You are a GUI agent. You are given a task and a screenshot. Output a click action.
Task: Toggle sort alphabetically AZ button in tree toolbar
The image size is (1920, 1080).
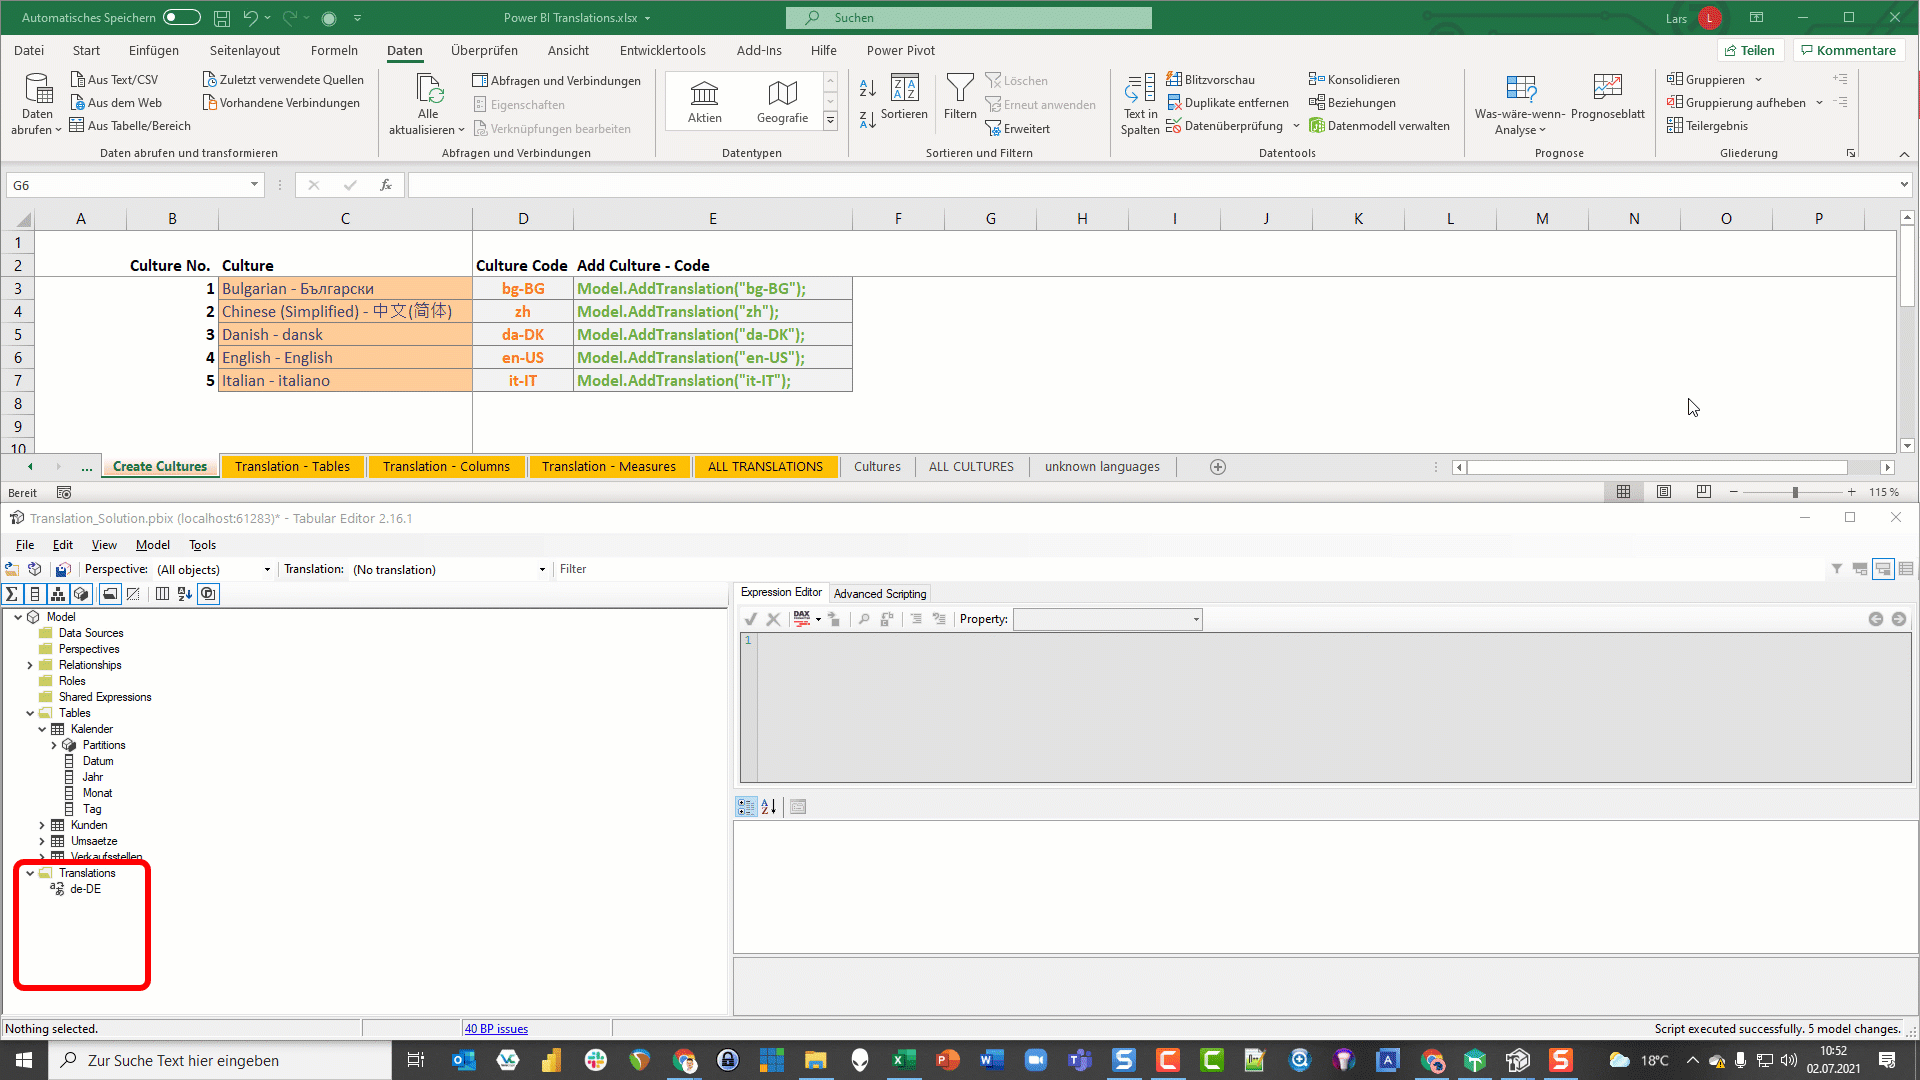[x=185, y=594]
